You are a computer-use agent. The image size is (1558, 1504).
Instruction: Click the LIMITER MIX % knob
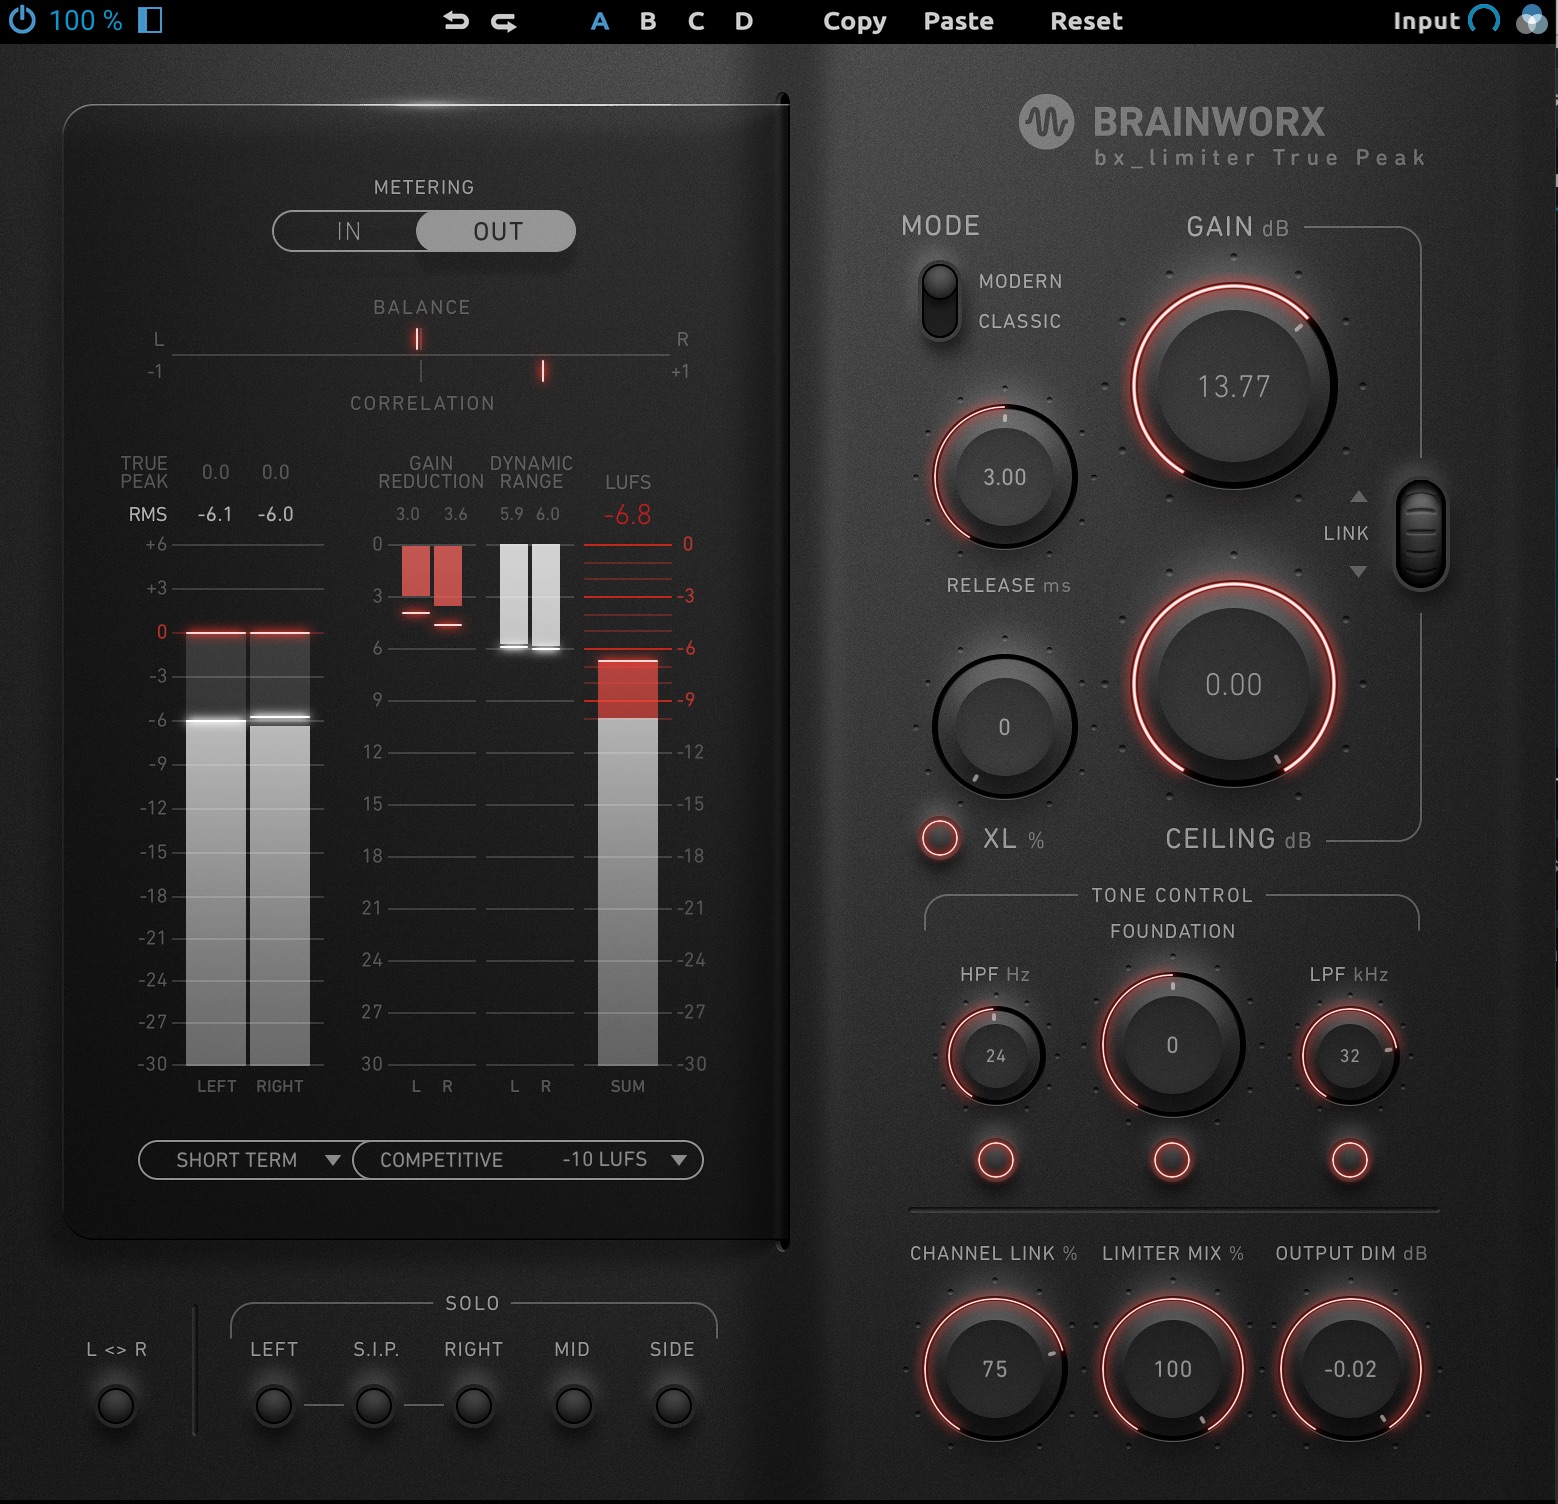1172,1369
